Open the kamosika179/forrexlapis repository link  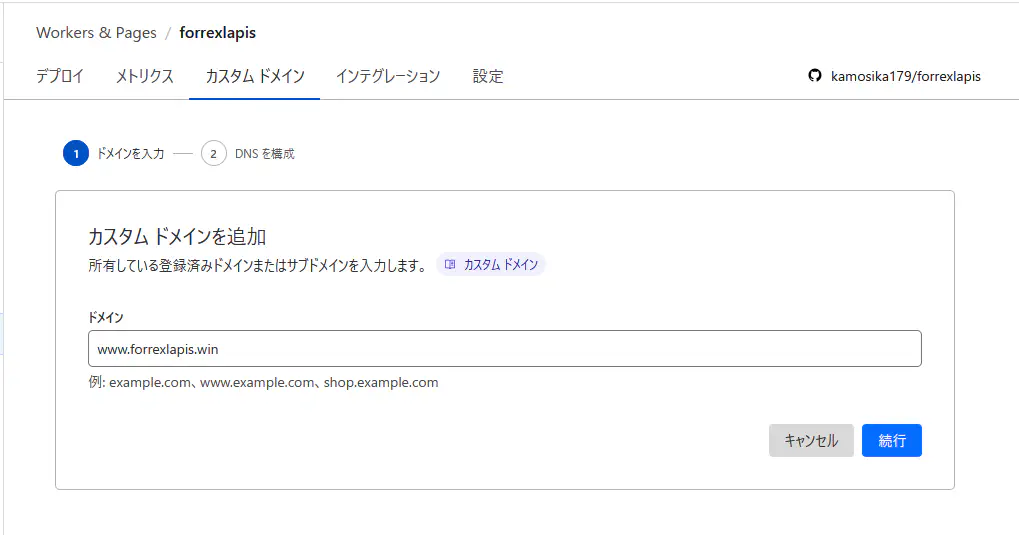[x=906, y=76]
